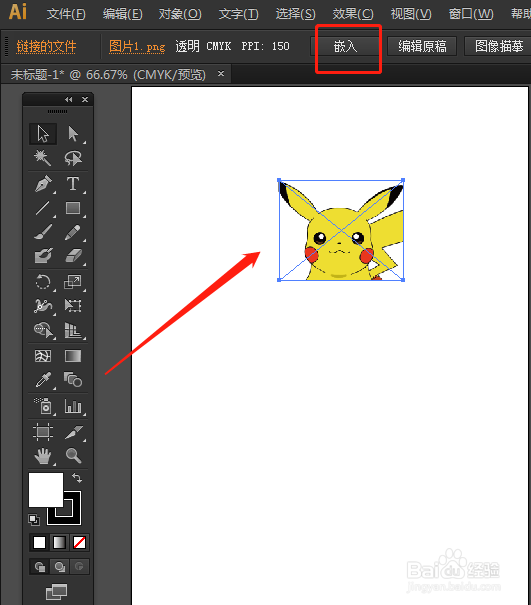Select the Hand tool

[43, 456]
